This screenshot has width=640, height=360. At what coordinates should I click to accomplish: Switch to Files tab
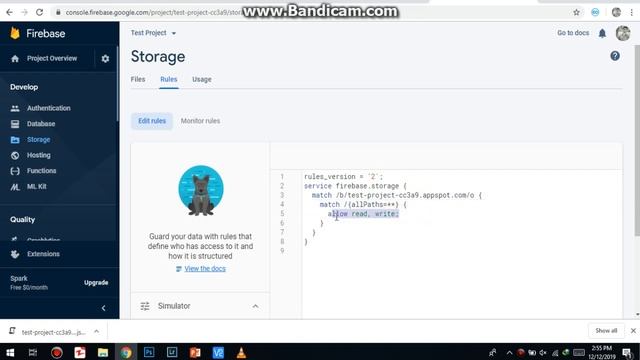point(138,79)
